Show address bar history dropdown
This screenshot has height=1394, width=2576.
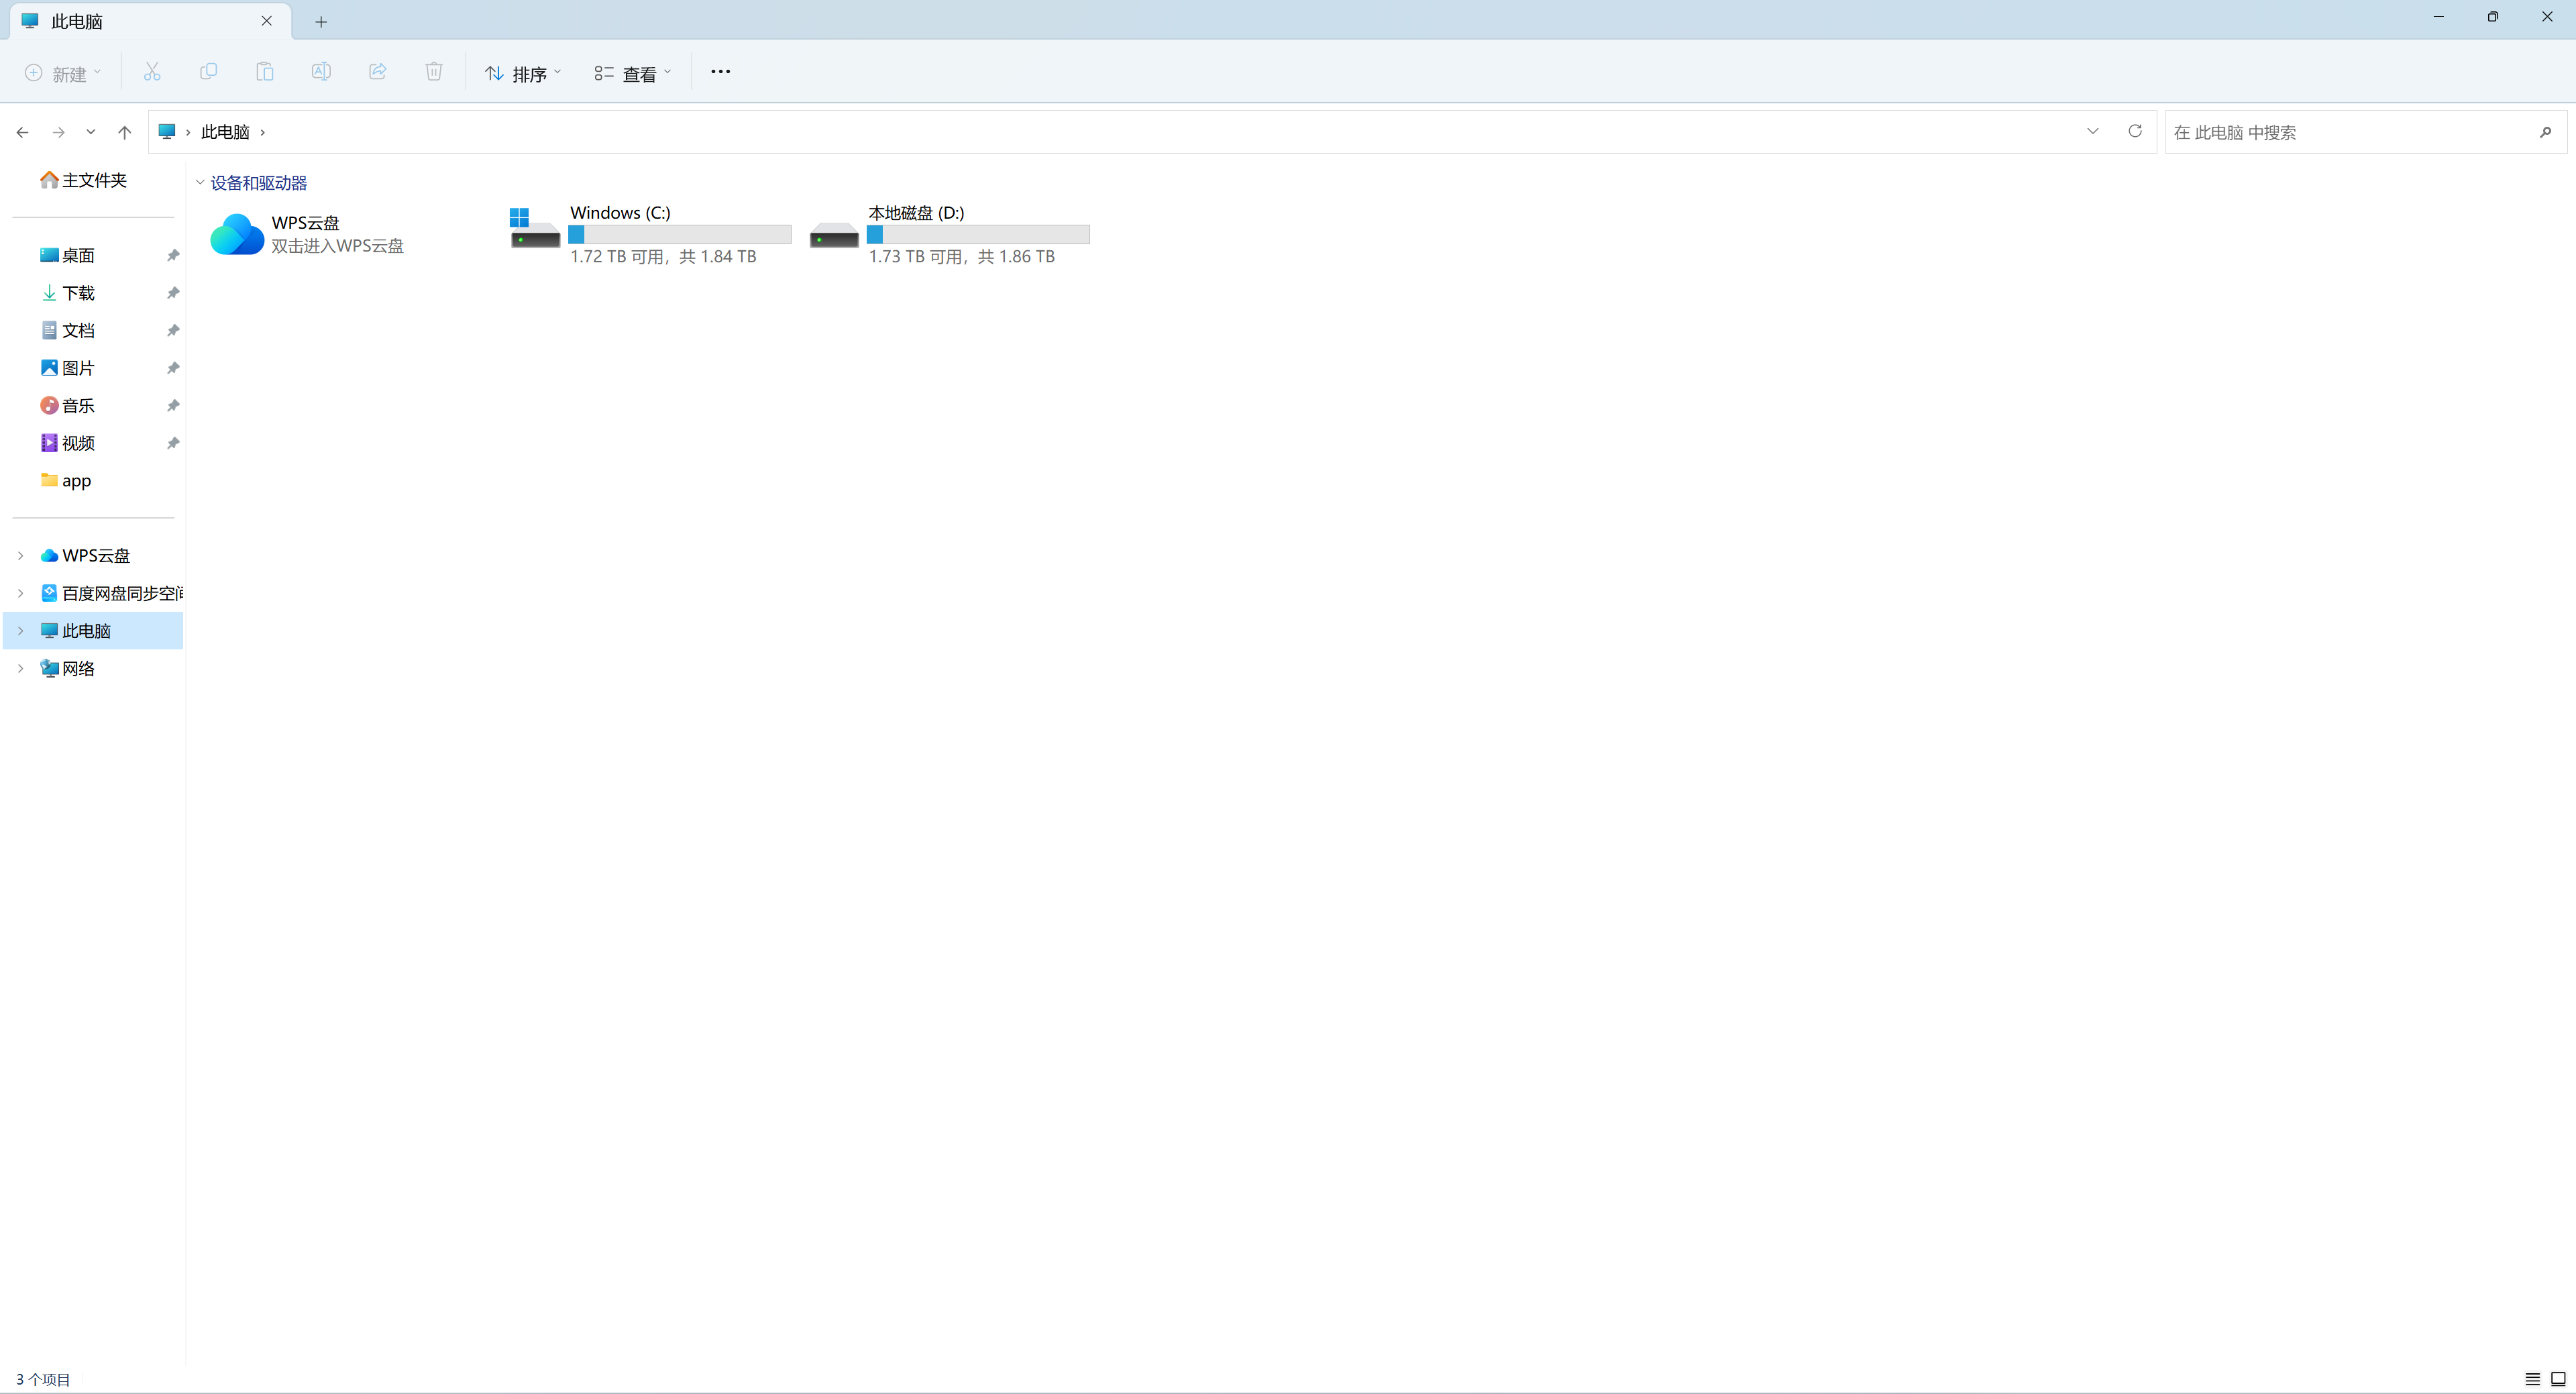[2093, 131]
